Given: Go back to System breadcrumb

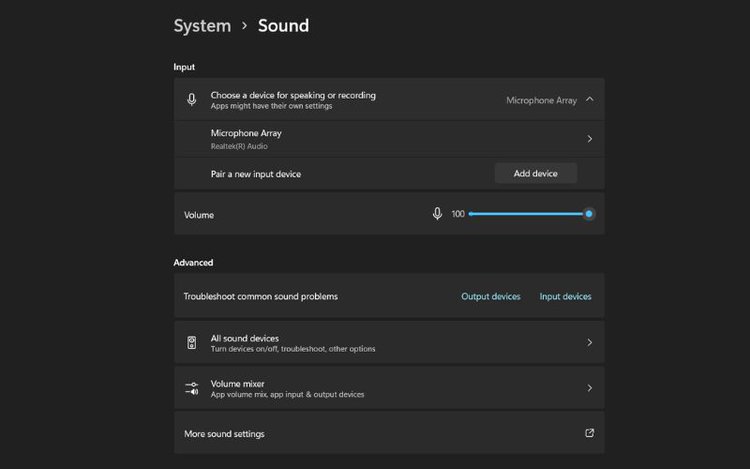Looking at the screenshot, I should 202,26.
